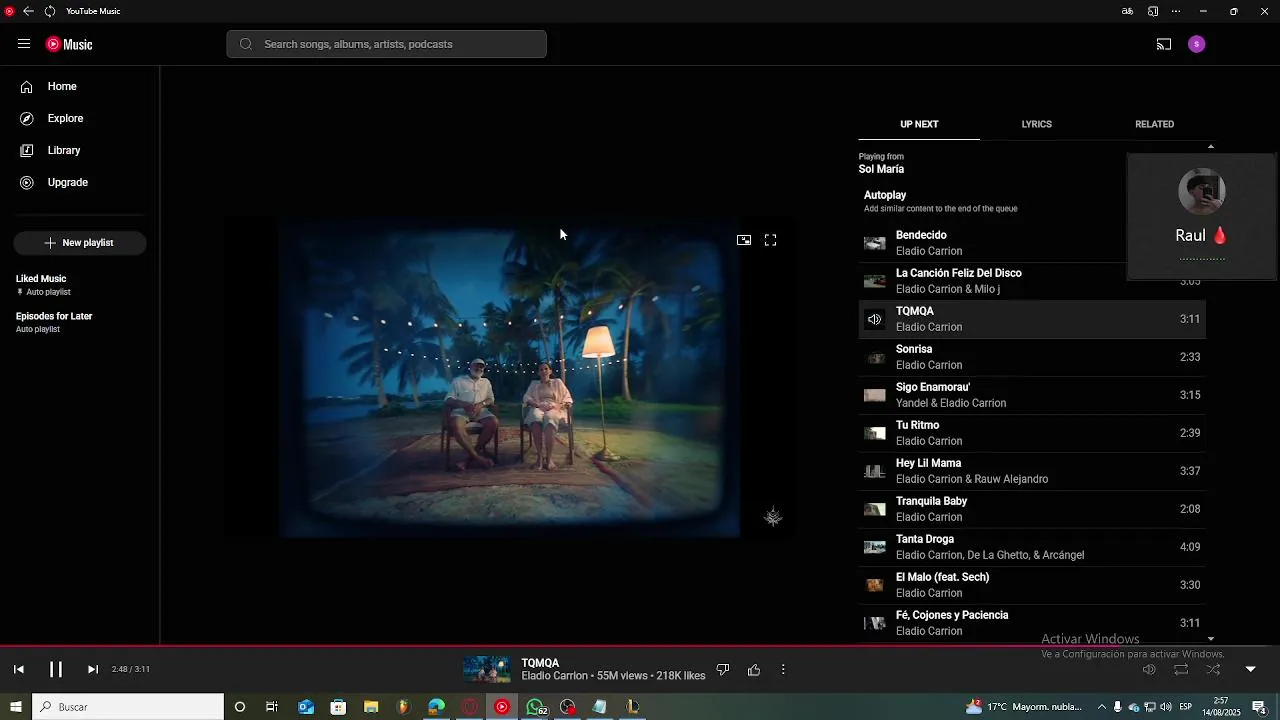Open the player bar more actions menu
The height and width of the screenshot is (720, 1280).
click(783, 670)
